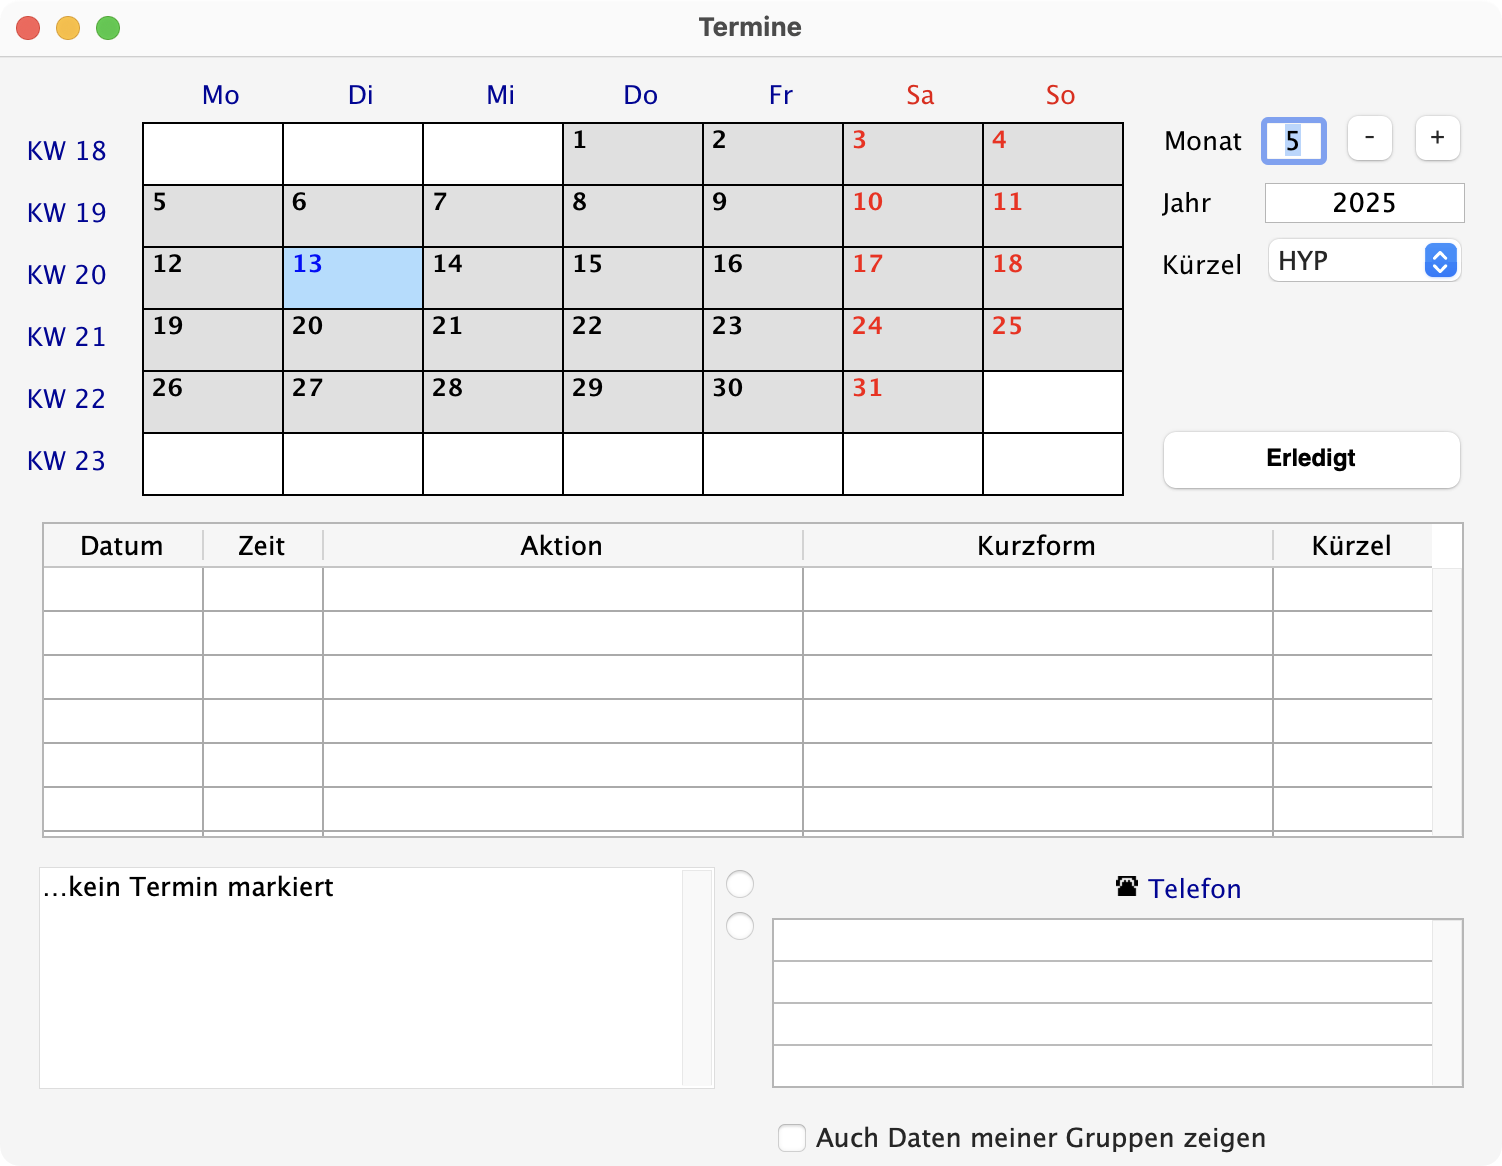The height and width of the screenshot is (1166, 1502).
Task: Click the KW 20 week label
Action: [x=67, y=275]
